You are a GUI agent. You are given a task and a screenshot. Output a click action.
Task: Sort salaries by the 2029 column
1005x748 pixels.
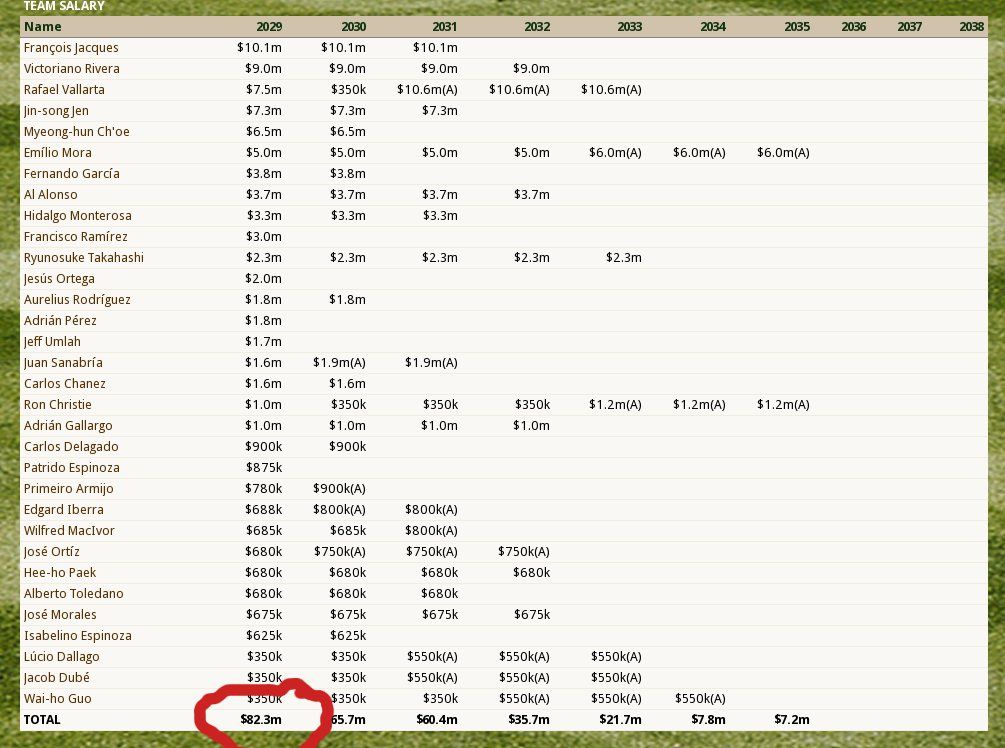268,26
